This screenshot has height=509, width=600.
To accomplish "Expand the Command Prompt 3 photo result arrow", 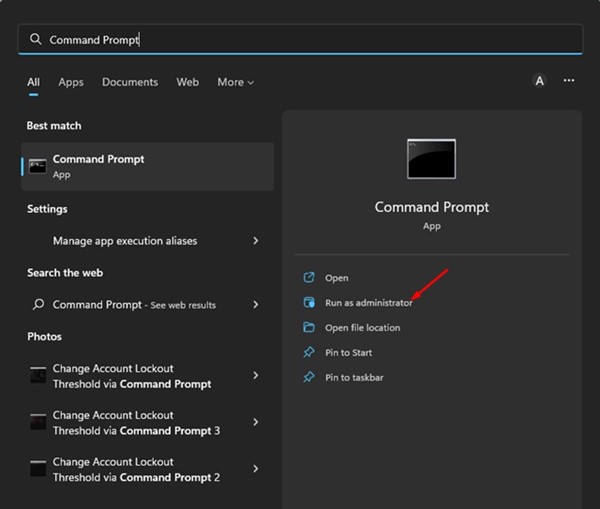I will (x=256, y=422).
